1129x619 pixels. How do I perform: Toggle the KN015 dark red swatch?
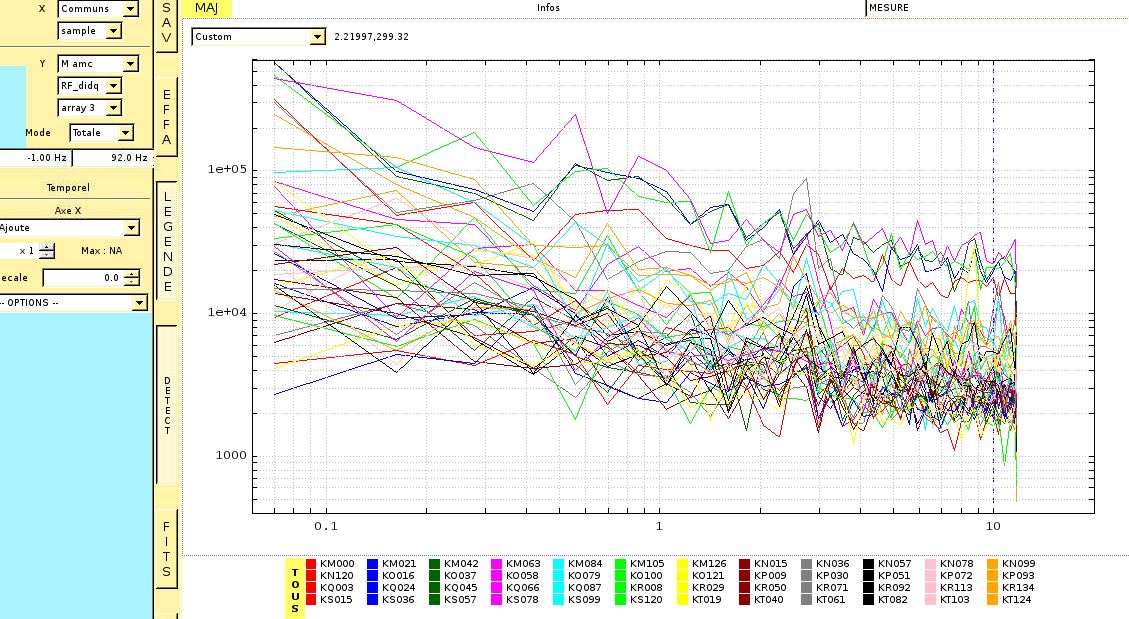click(745, 564)
